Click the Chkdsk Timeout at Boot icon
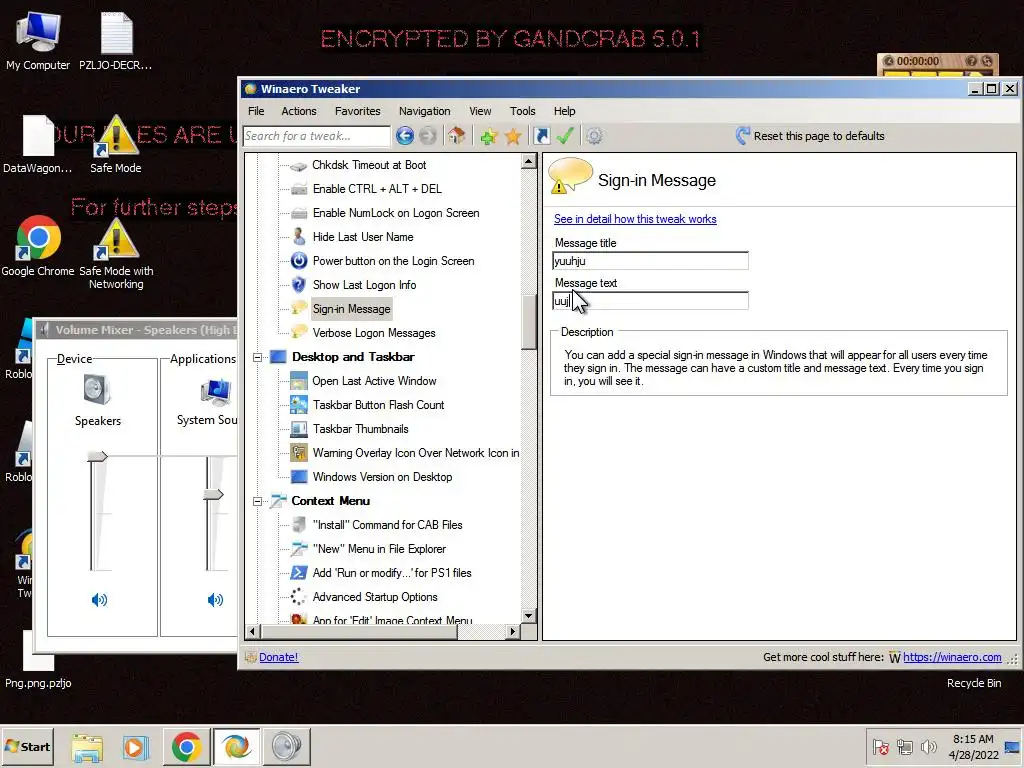Image resolution: width=1024 pixels, height=768 pixels. [298, 166]
